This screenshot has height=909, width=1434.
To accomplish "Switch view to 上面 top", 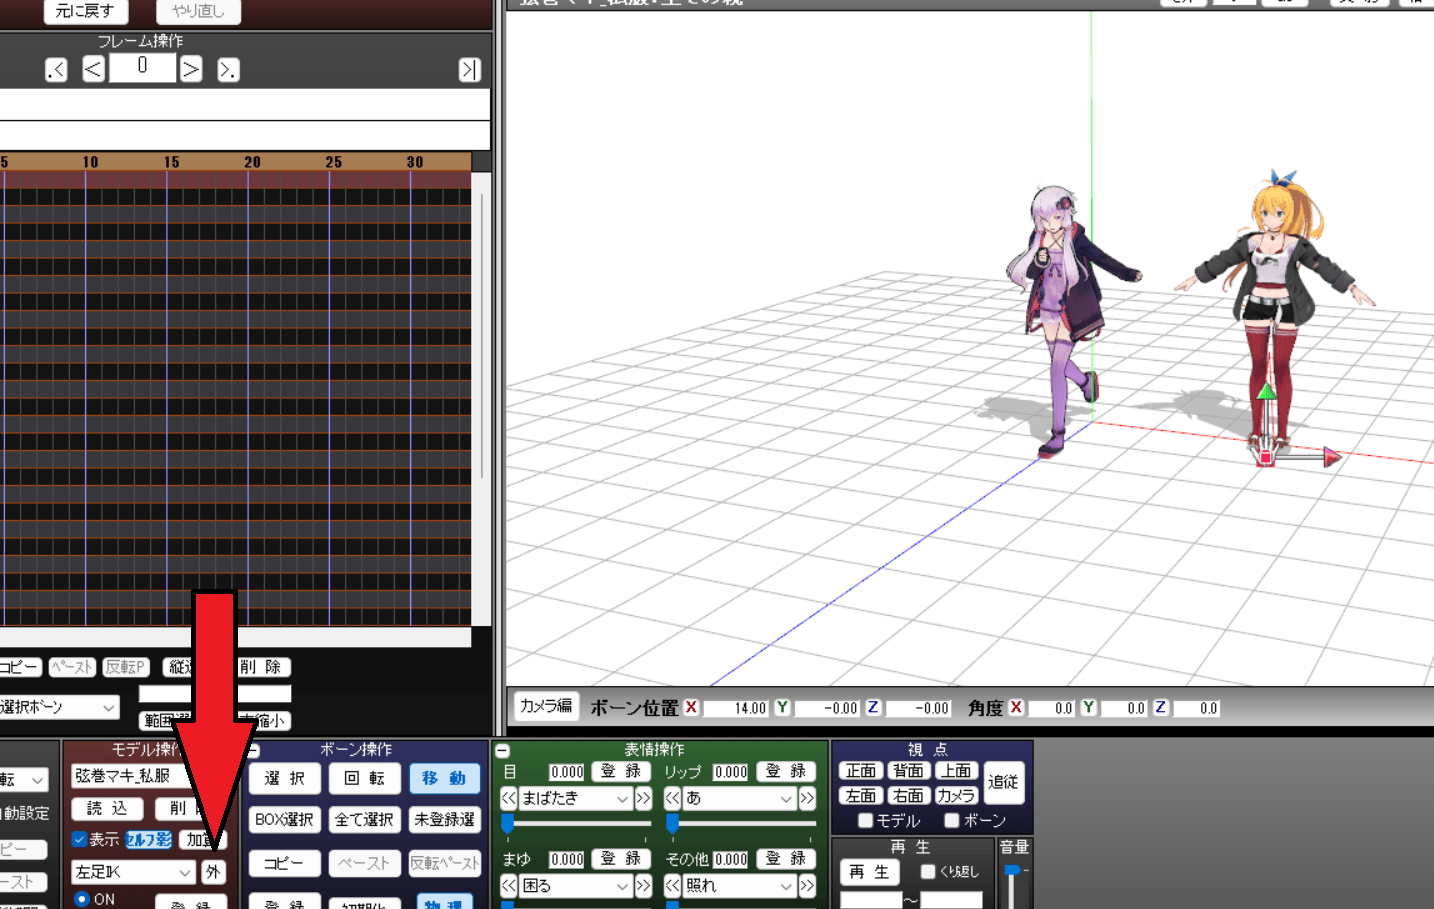I will pyautogui.click(x=956, y=770).
